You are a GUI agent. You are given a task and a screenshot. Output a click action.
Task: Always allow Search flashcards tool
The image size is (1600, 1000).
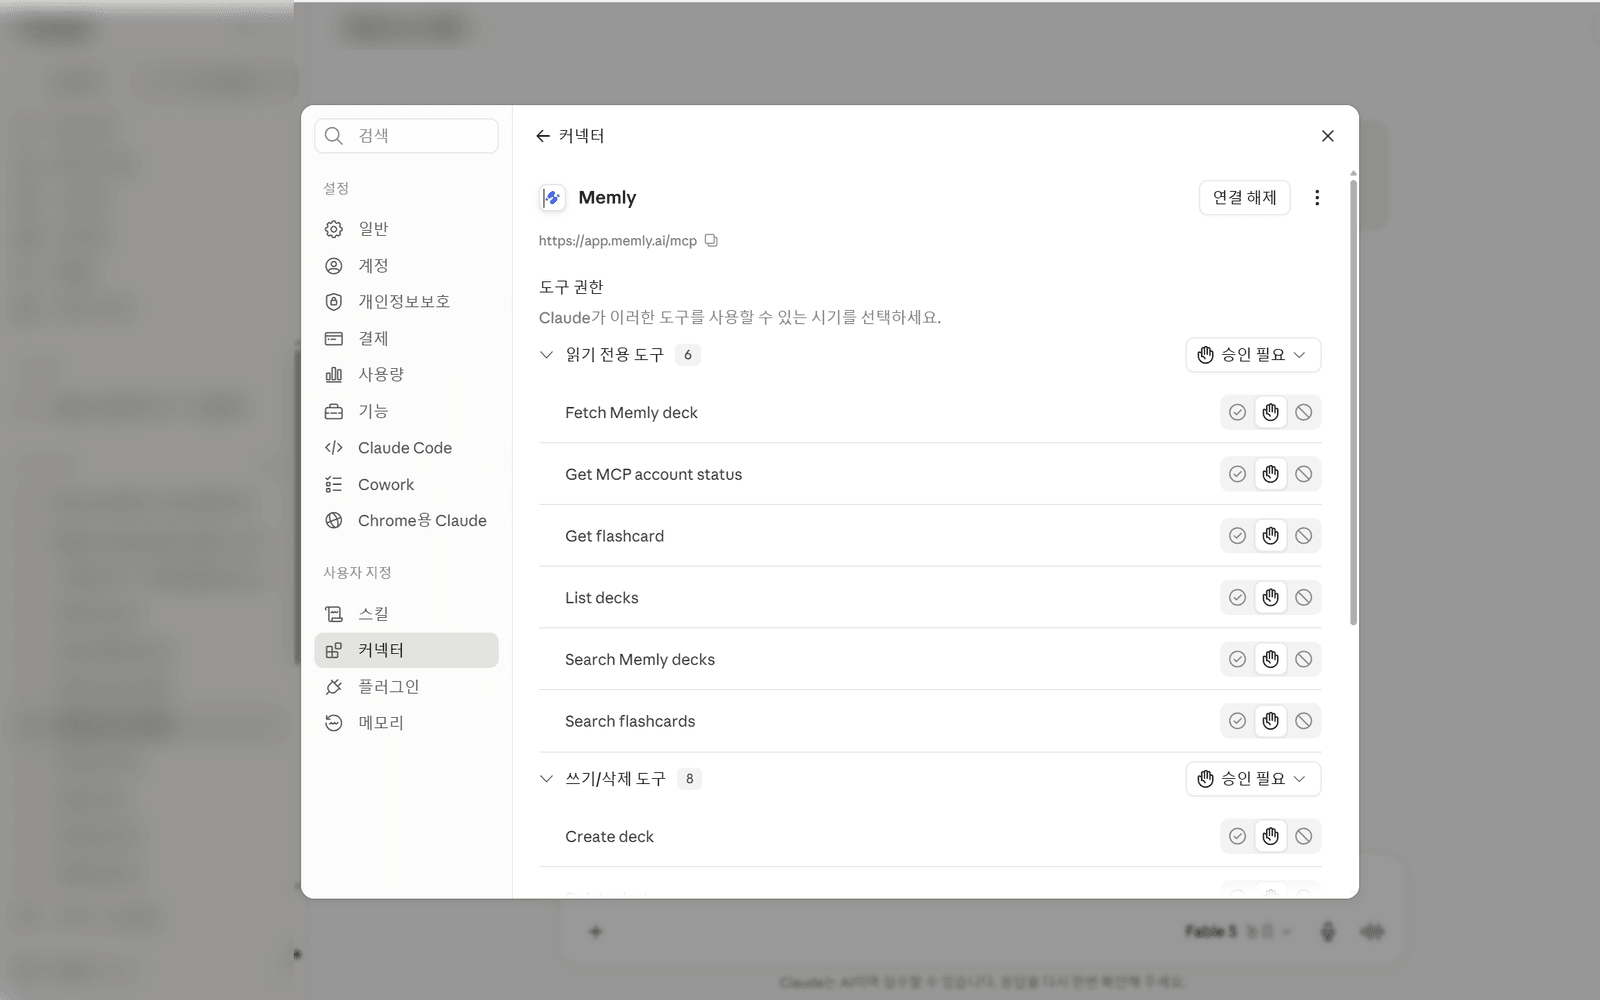tap(1237, 721)
